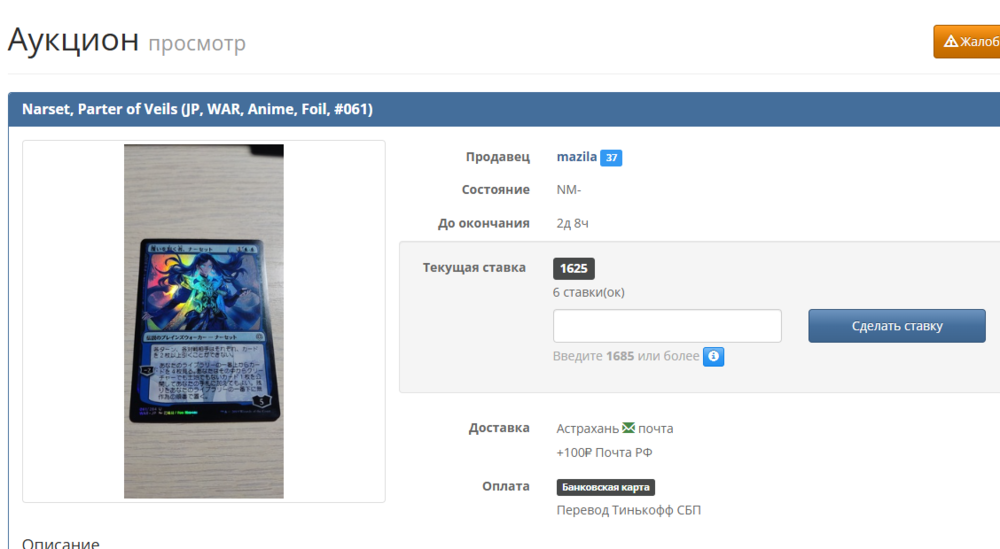Click the mail envelope icon next to Астрахань
Image resolution: width=1000 pixels, height=549 pixels.
(628, 428)
